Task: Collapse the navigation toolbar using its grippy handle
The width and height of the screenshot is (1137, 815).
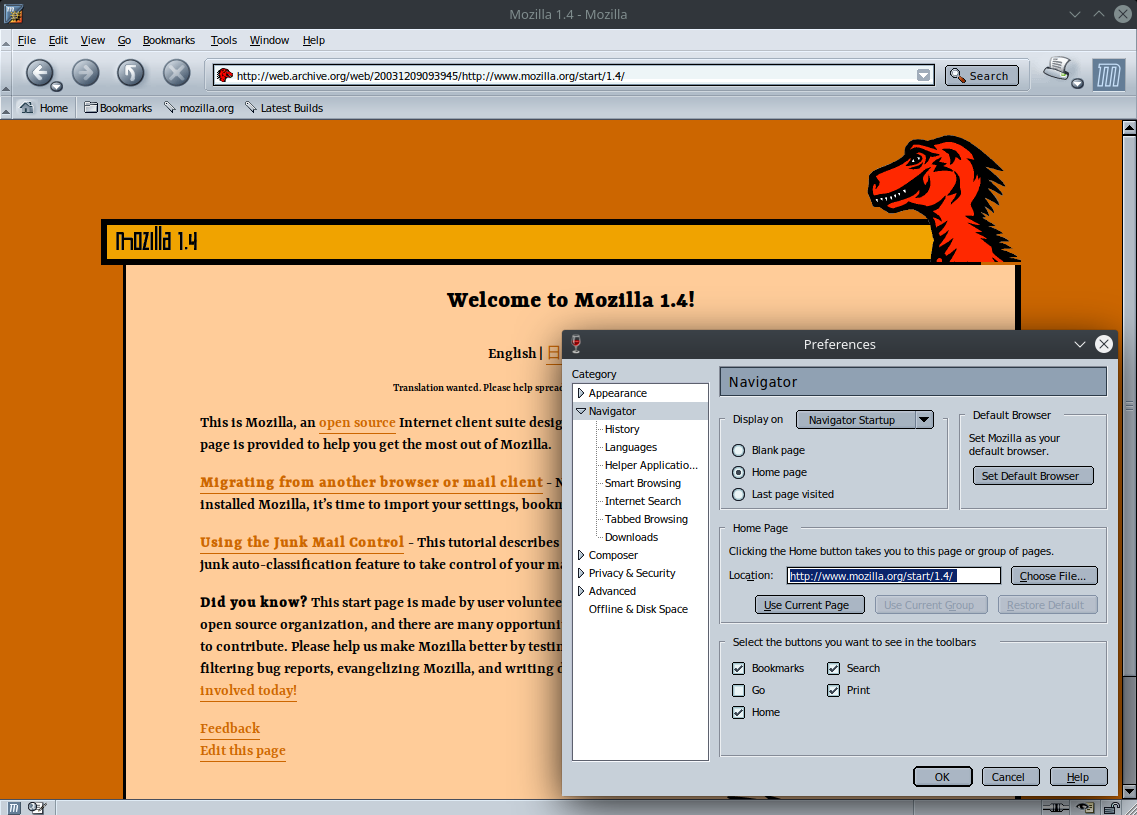Action: pos(6,75)
